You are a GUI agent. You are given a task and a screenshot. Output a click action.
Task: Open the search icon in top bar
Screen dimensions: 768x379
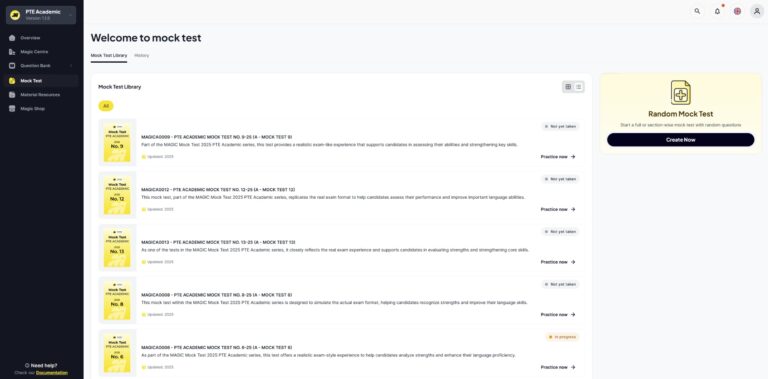coord(697,11)
